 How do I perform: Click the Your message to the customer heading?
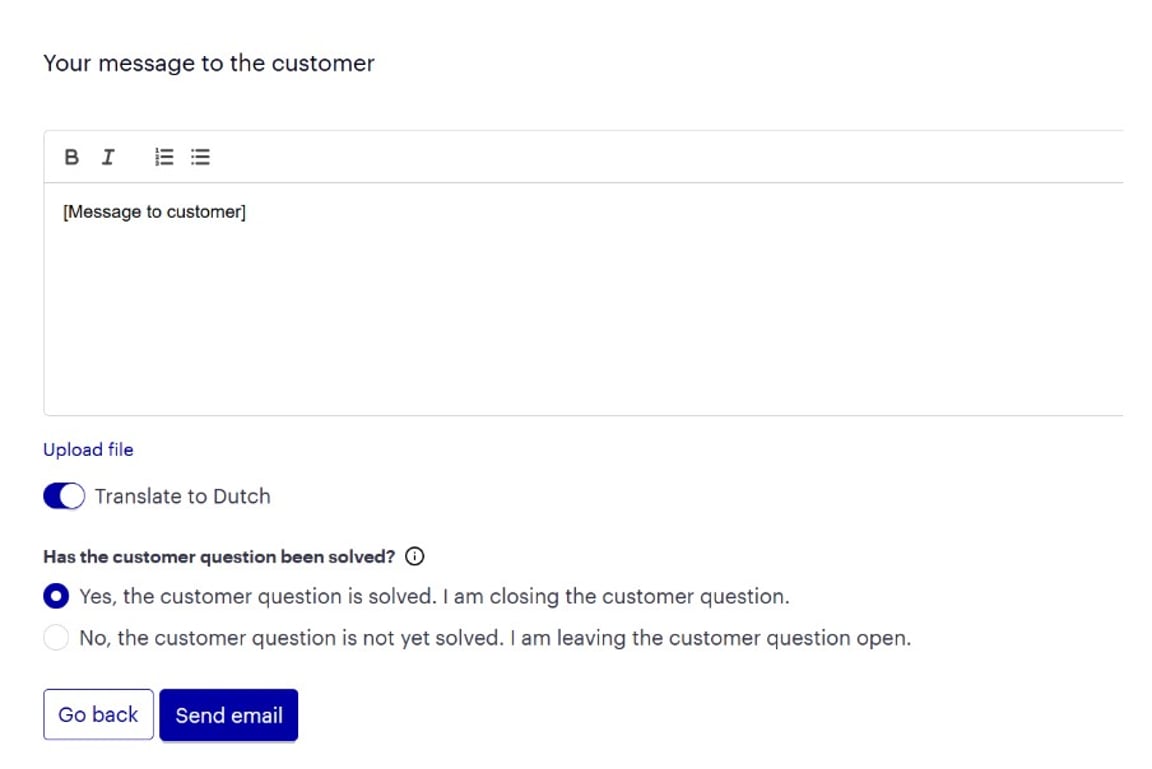[x=208, y=63]
